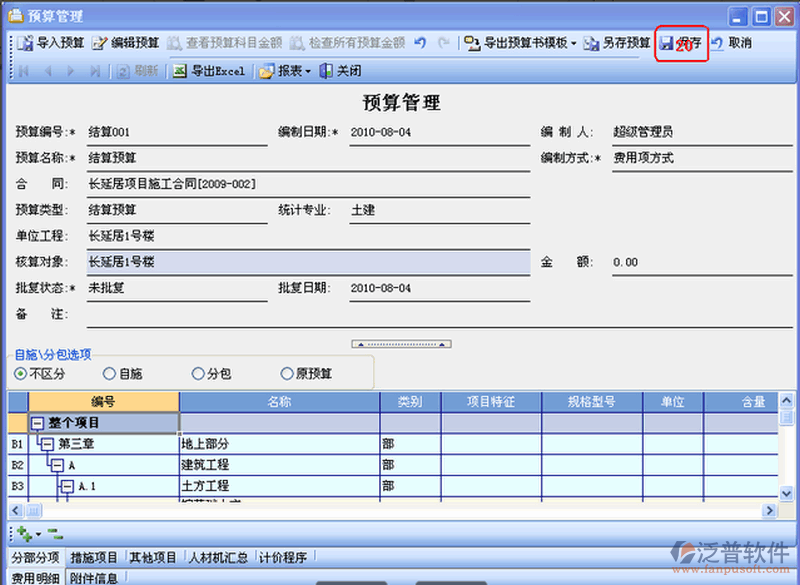800x585 pixels.
Task: Export data with 导出Excel icon
Action: [x=179, y=71]
